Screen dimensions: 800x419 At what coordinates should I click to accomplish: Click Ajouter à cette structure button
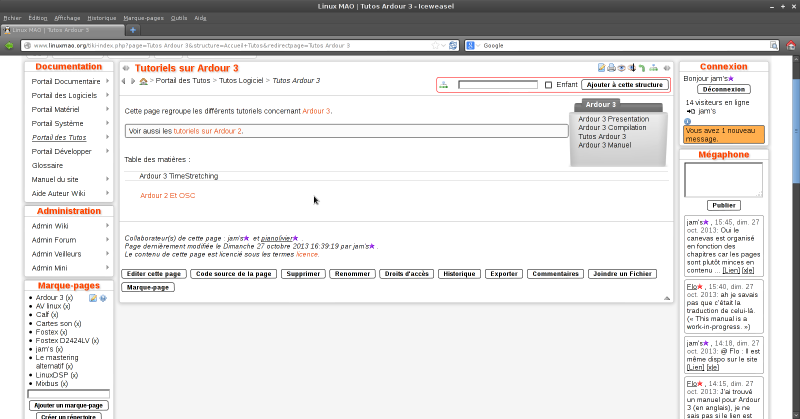[x=624, y=85]
